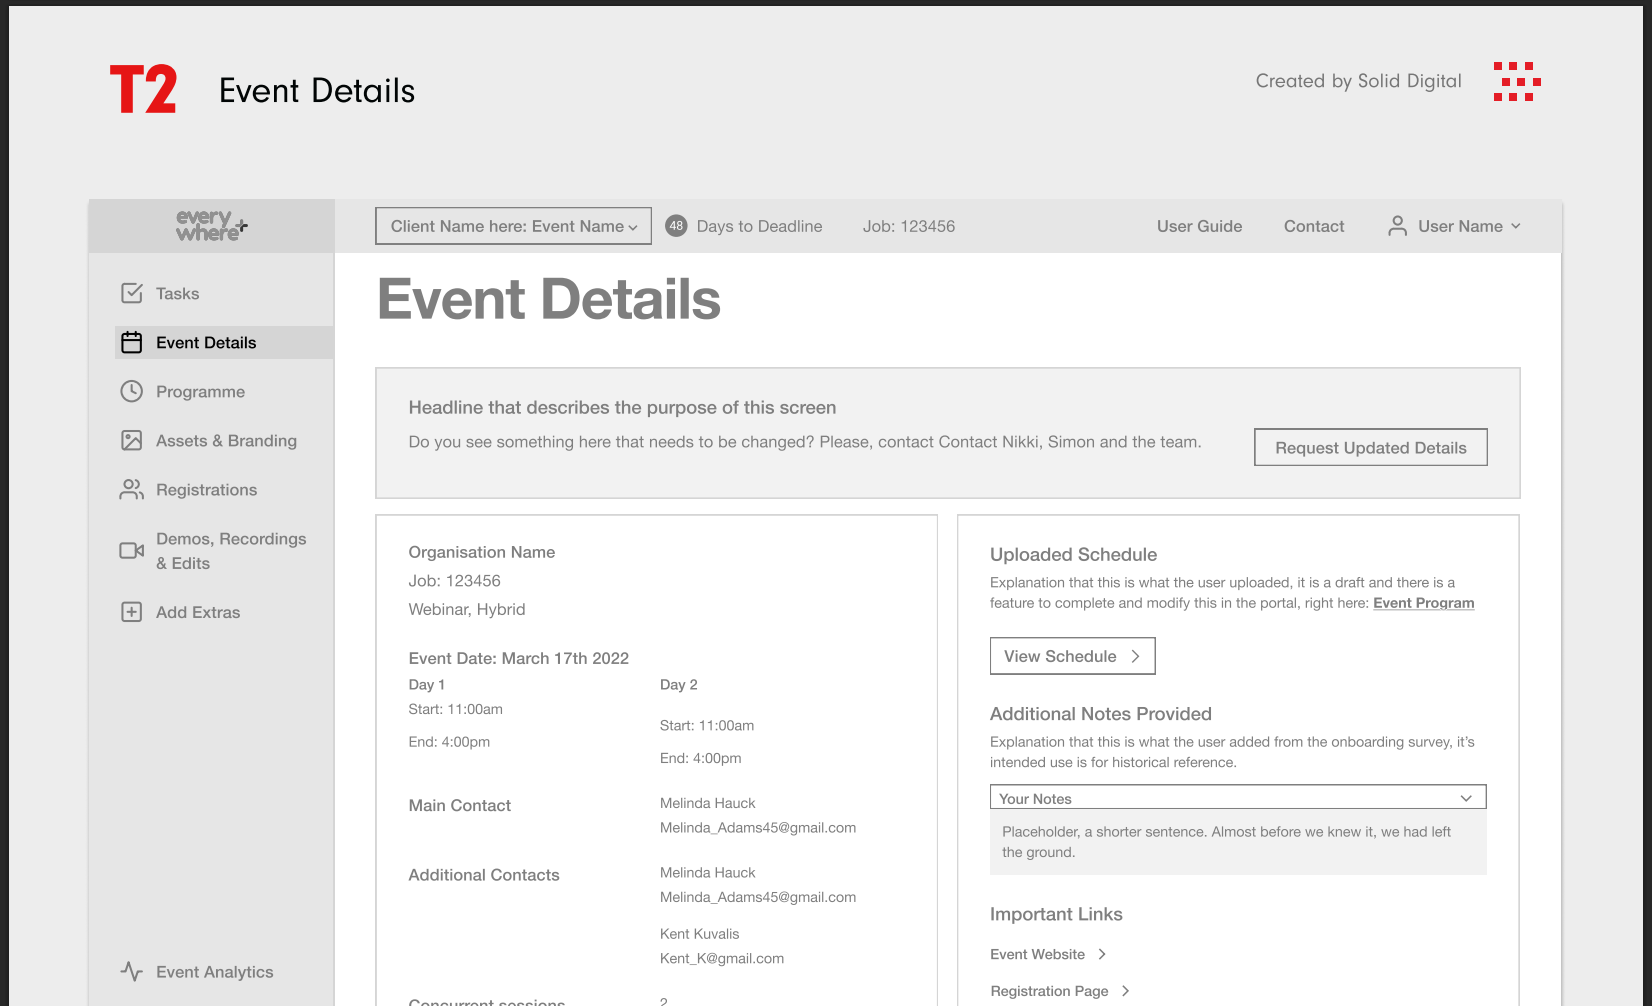1652x1006 pixels.
Task: Click the Demos, Recordings video camera icon
Action: coord(132,551)
